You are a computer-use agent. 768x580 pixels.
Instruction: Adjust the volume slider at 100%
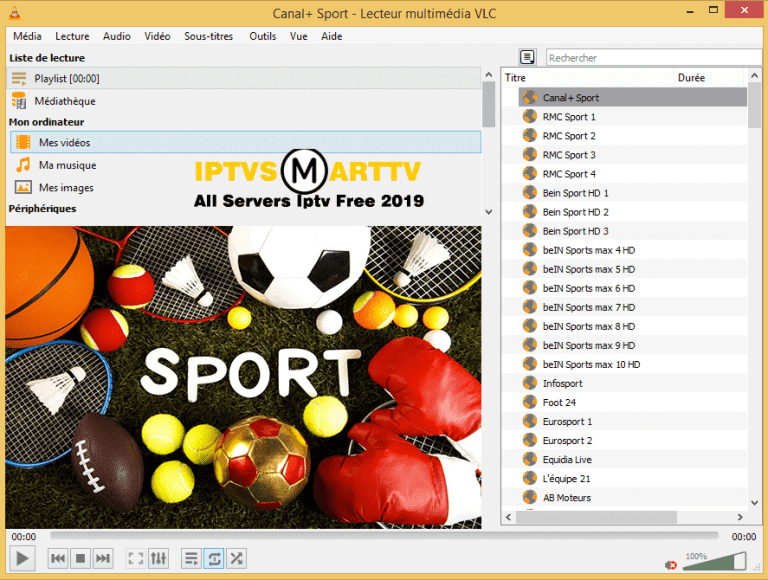[x=715, y=561]
